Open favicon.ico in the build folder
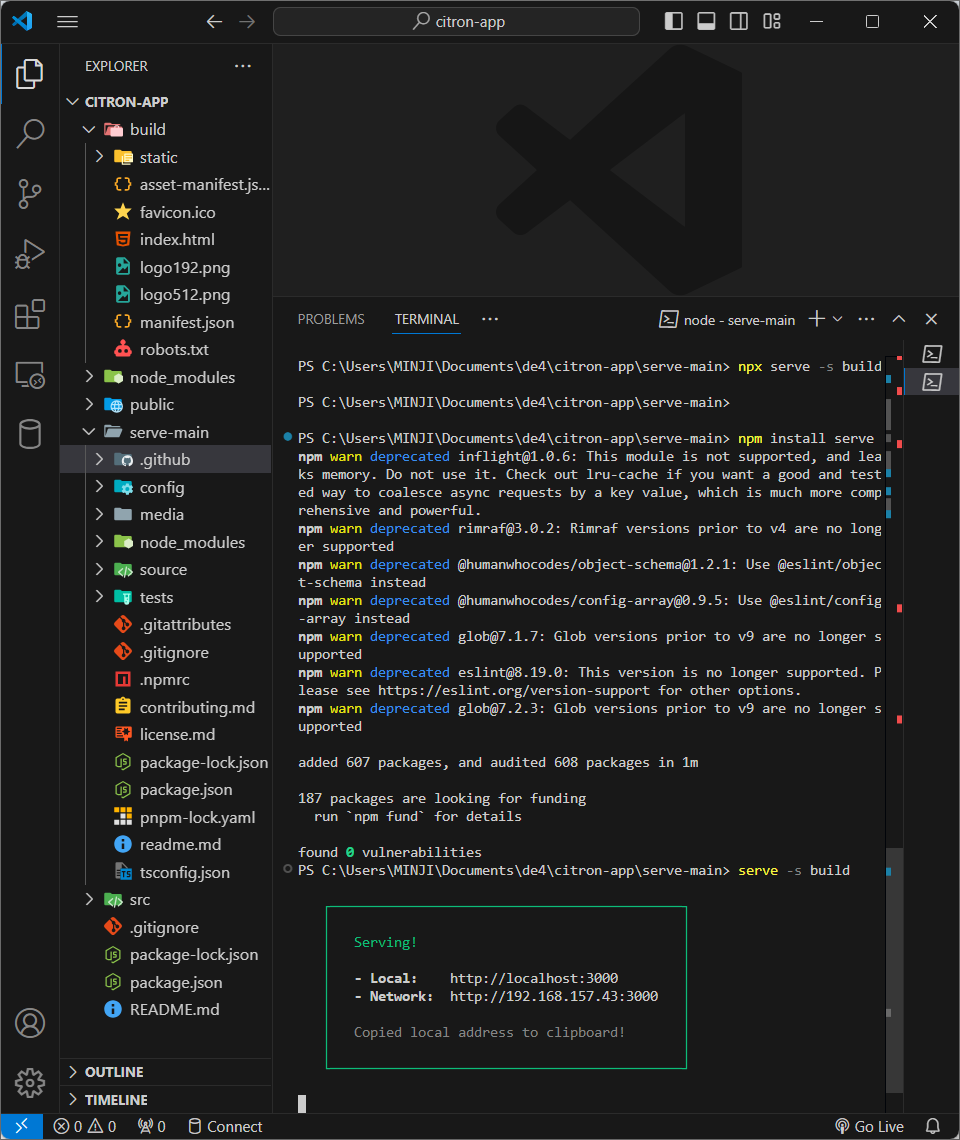The height and width of the screenshot is (1140, 960). click(166, 212)
